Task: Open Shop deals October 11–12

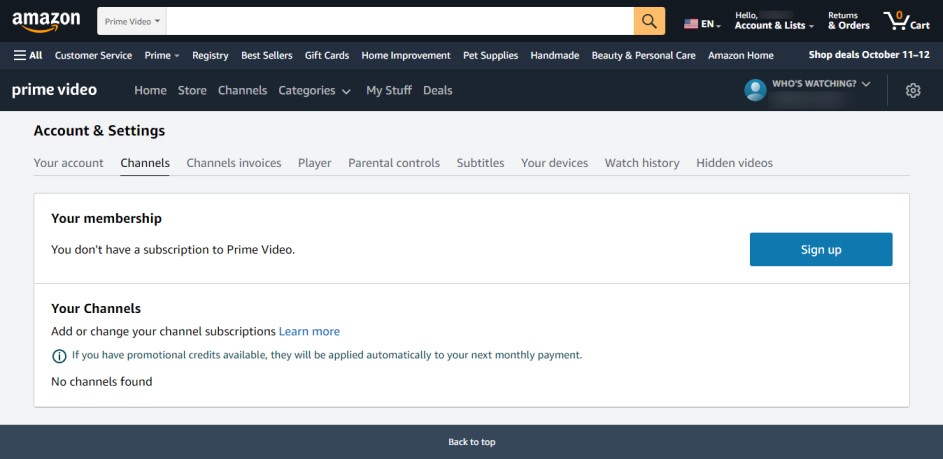Action: (x=869, y=55)
